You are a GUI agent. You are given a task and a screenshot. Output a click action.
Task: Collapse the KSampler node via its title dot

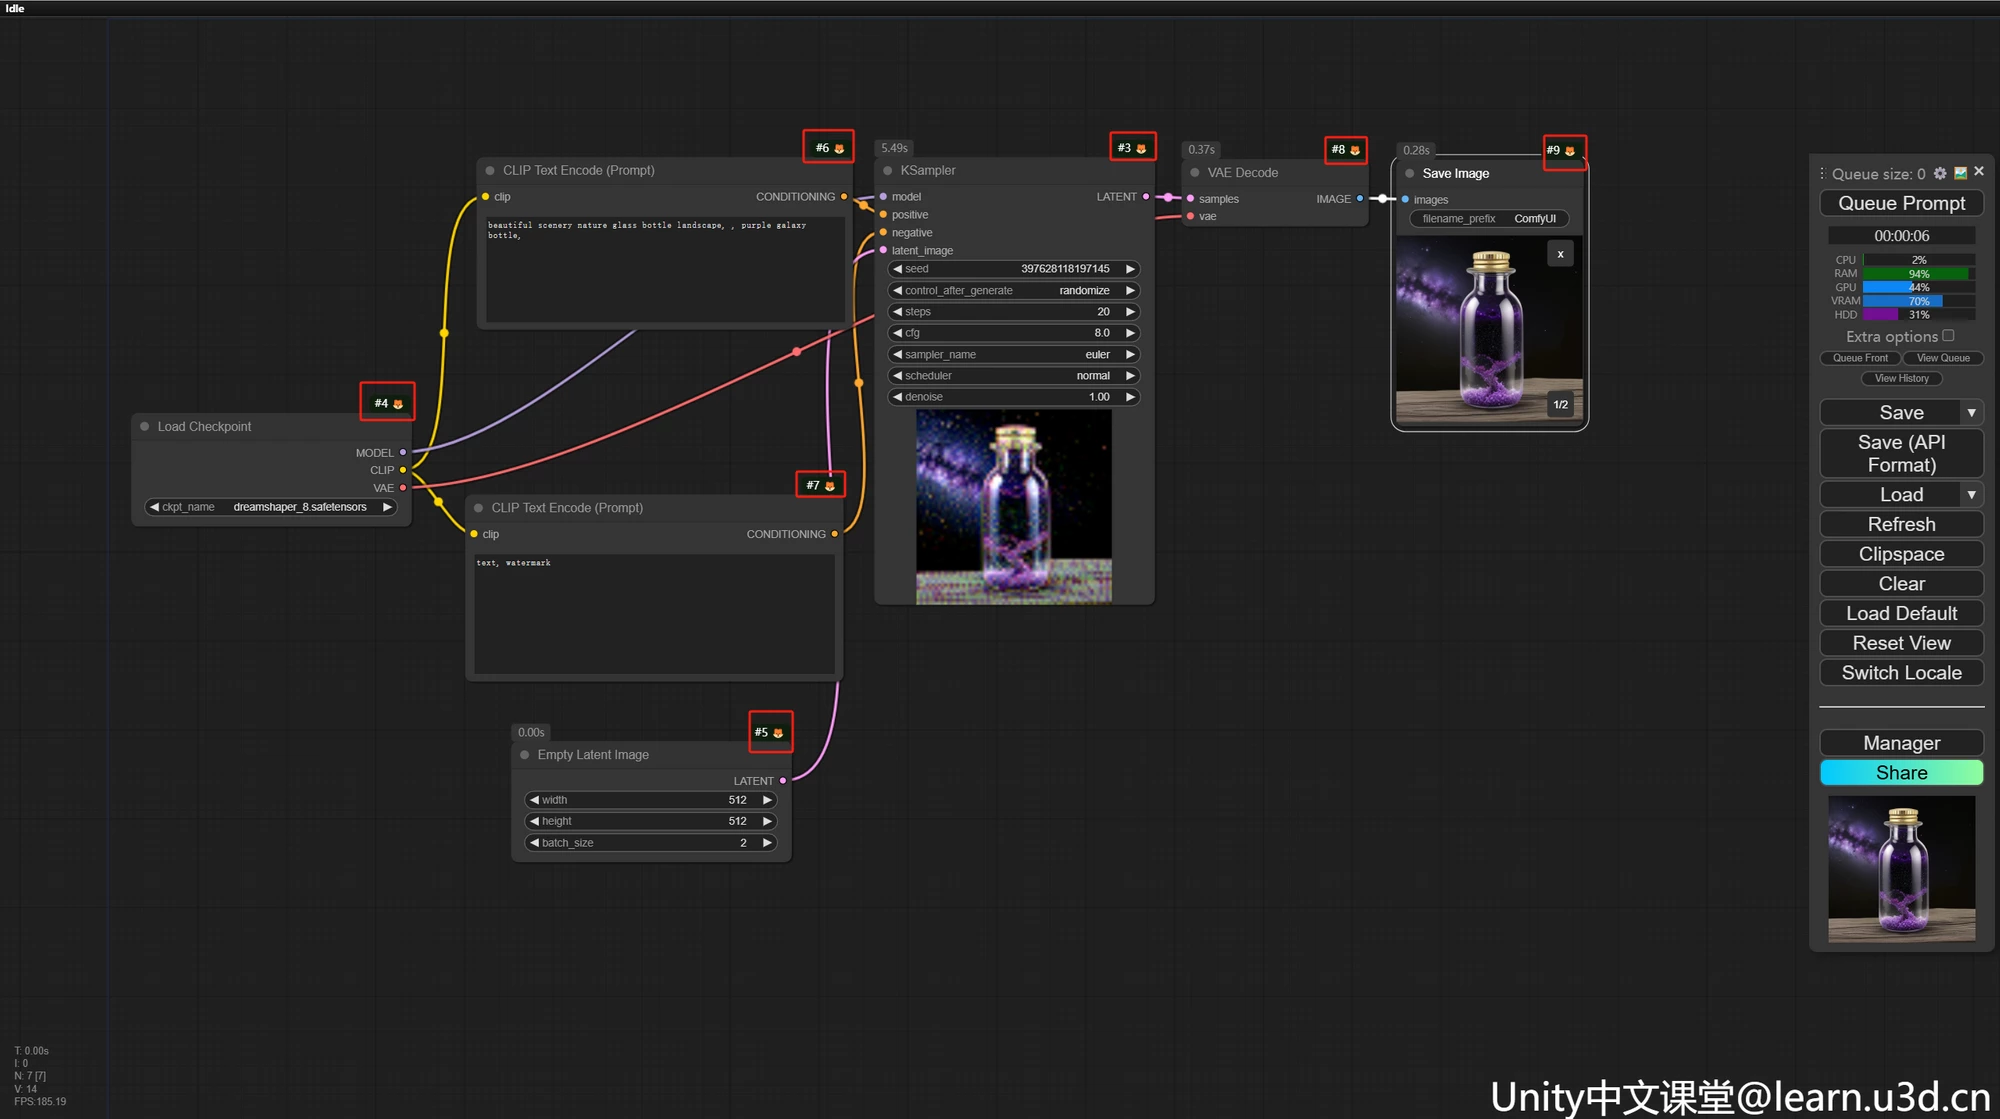coord(888,171)
